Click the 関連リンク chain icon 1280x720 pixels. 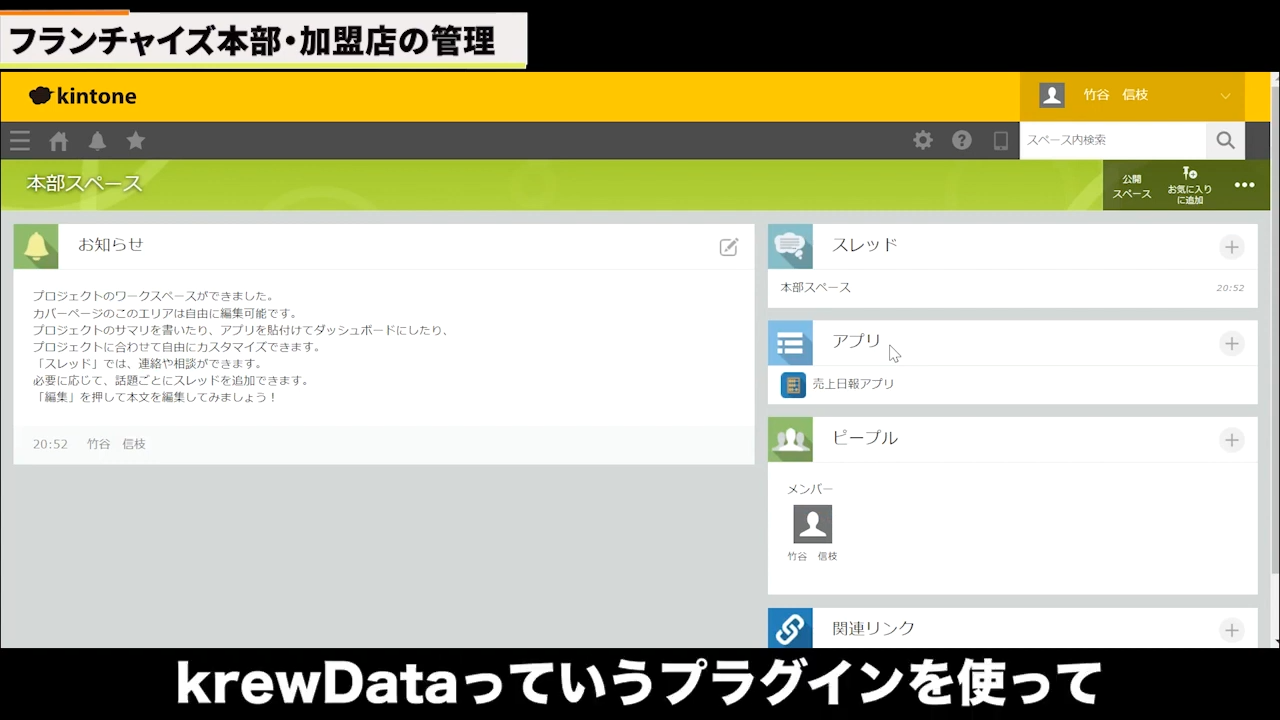click(x=790, y=629)
